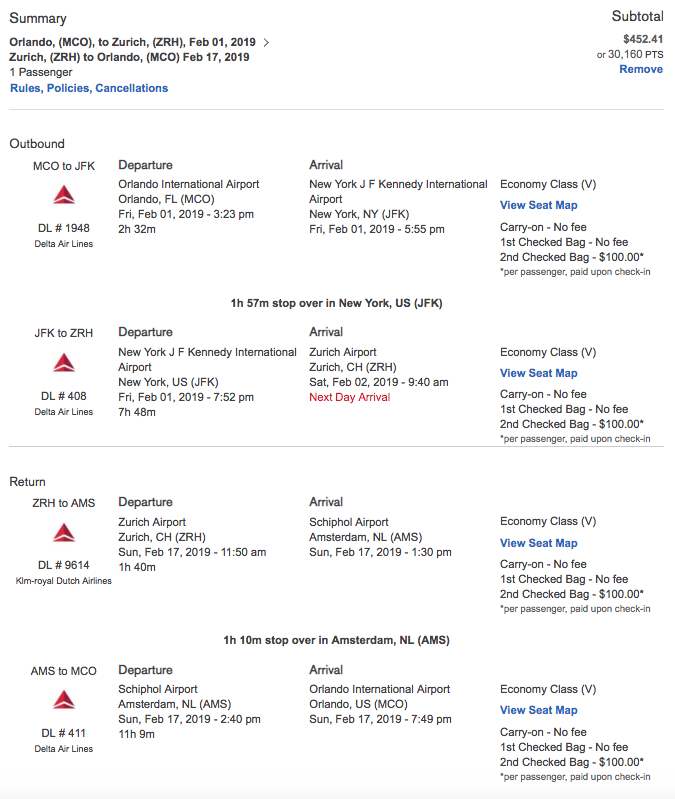675x799 pixels.
Task: Click Delta logo for flight DL 1948
Action: click(64, 195)
